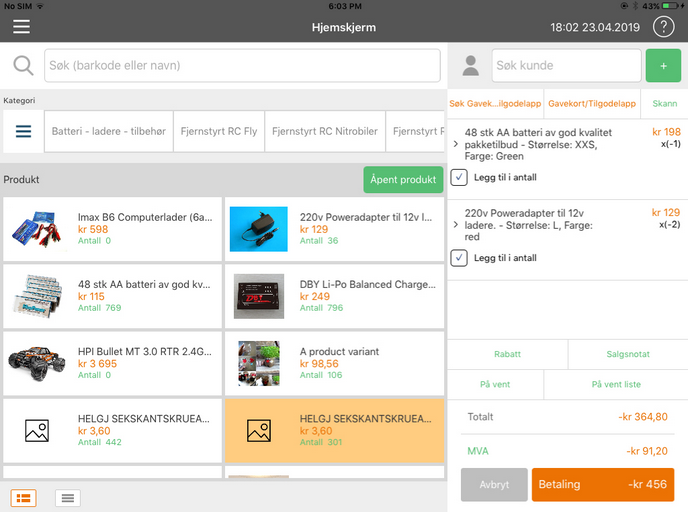The width and height of the screenshot is (688, 512).
Task: Click the help question mark icon
Action: (x=664, y=27)
